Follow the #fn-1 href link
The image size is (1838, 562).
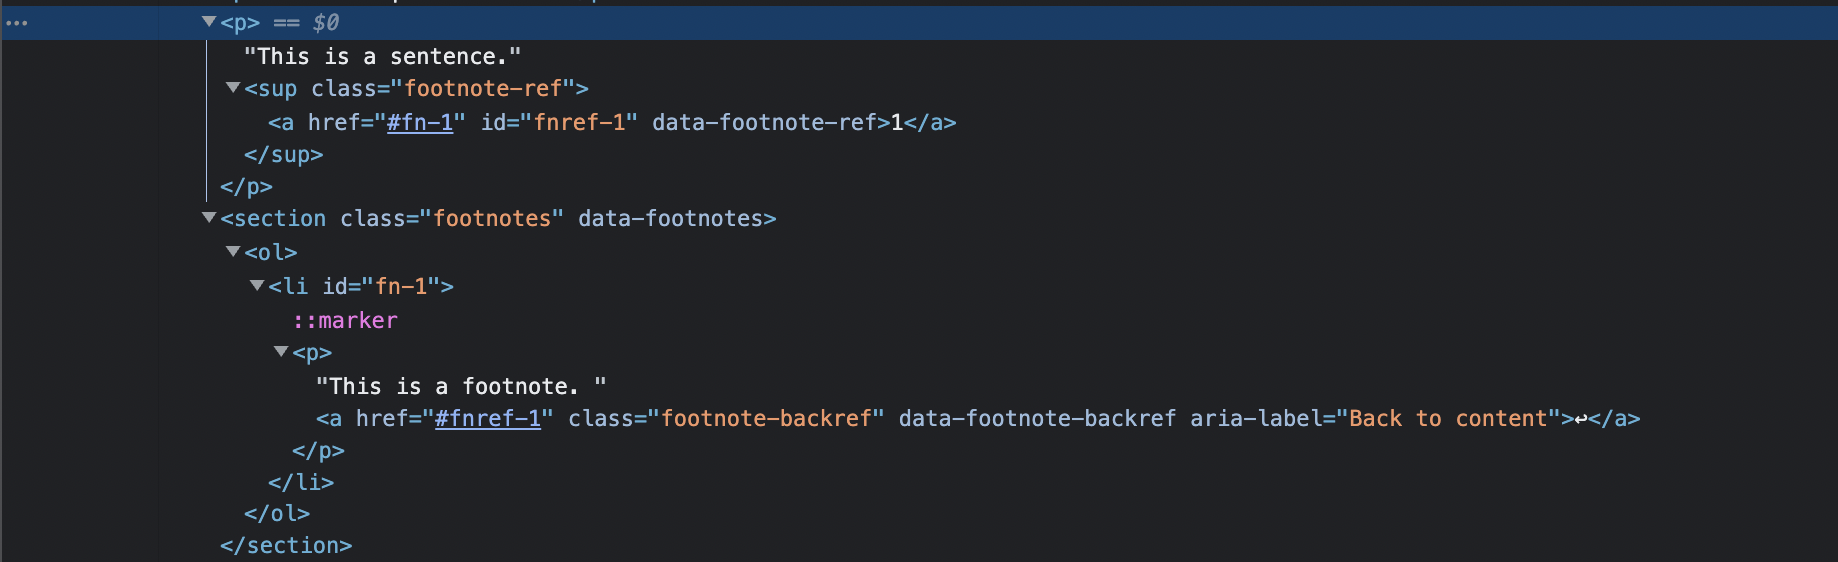pos(420,122)
